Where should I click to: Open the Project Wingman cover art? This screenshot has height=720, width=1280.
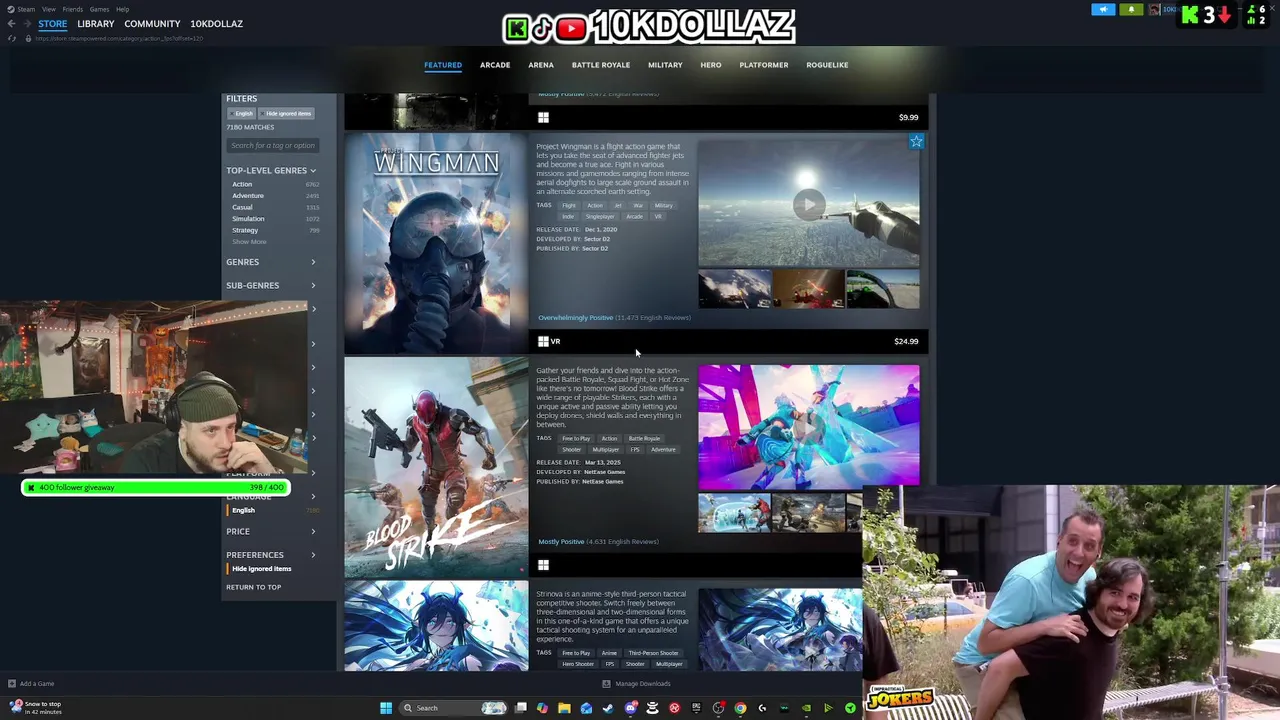[x=436, y=243]
